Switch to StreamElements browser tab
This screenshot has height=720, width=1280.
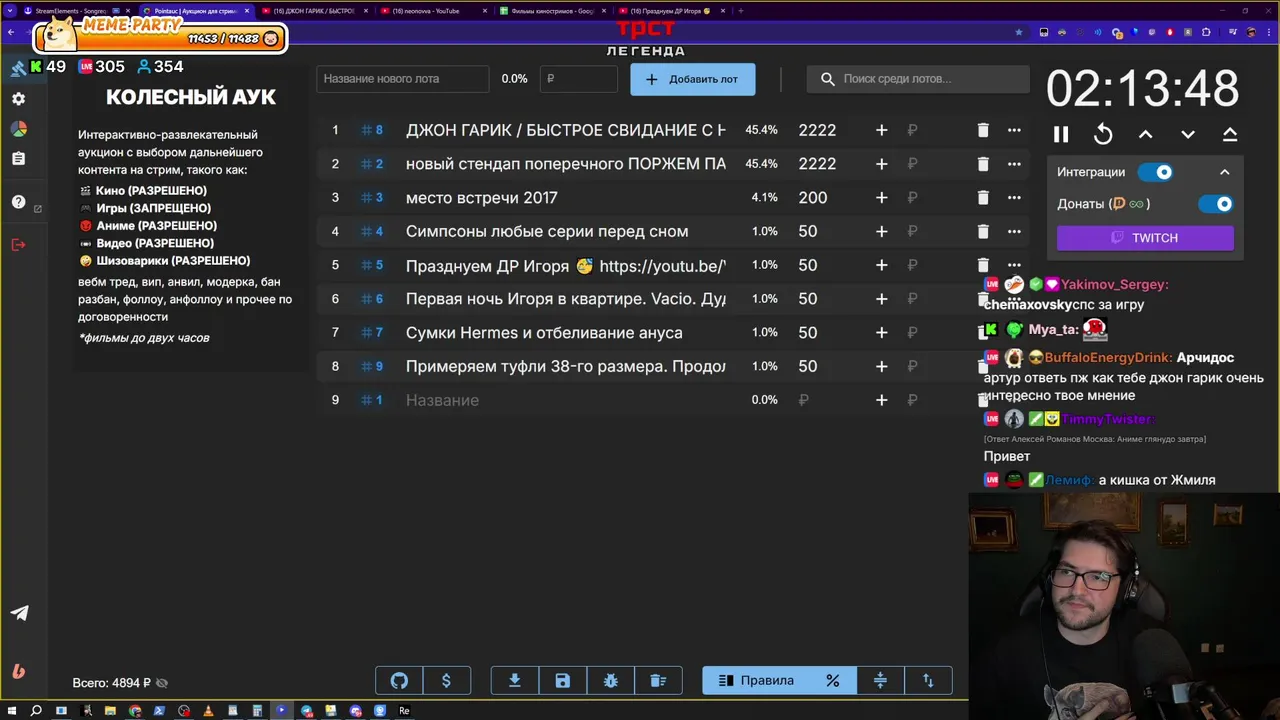click(x=75, y=11)
